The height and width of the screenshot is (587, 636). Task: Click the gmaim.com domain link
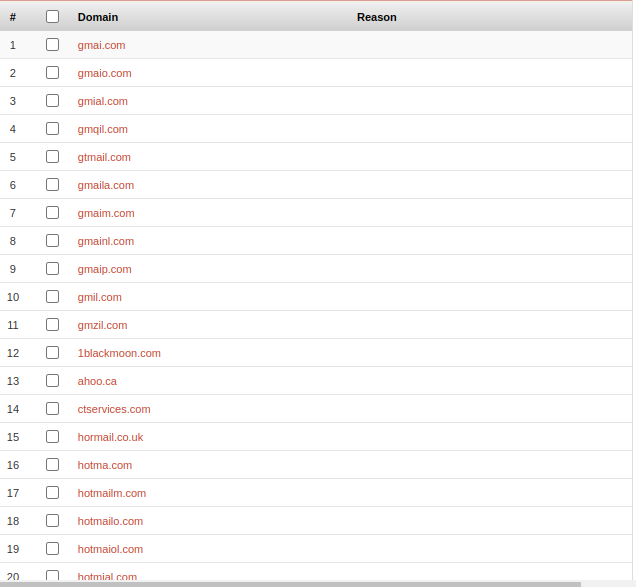click(x=106, y=213)
